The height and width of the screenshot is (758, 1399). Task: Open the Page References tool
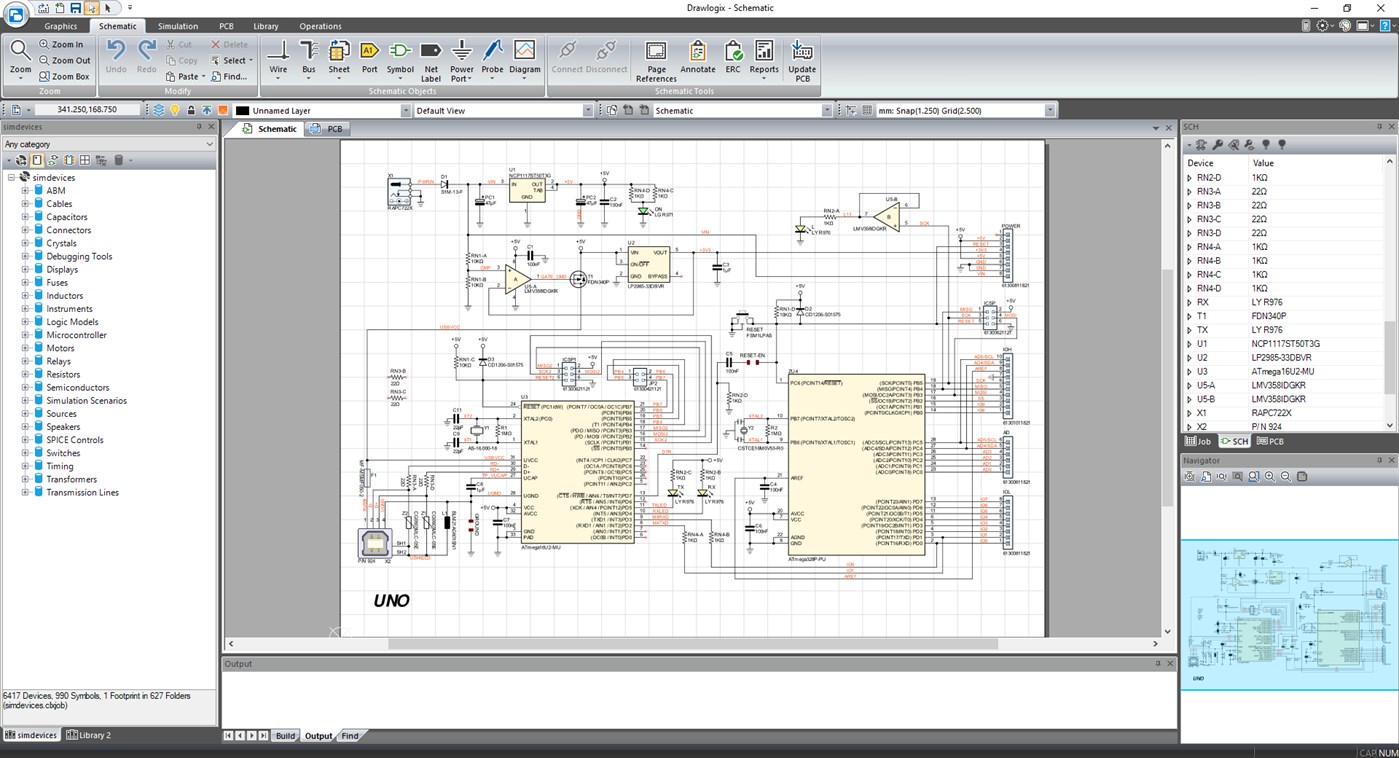pyautogui.click(x=655, y=57)
